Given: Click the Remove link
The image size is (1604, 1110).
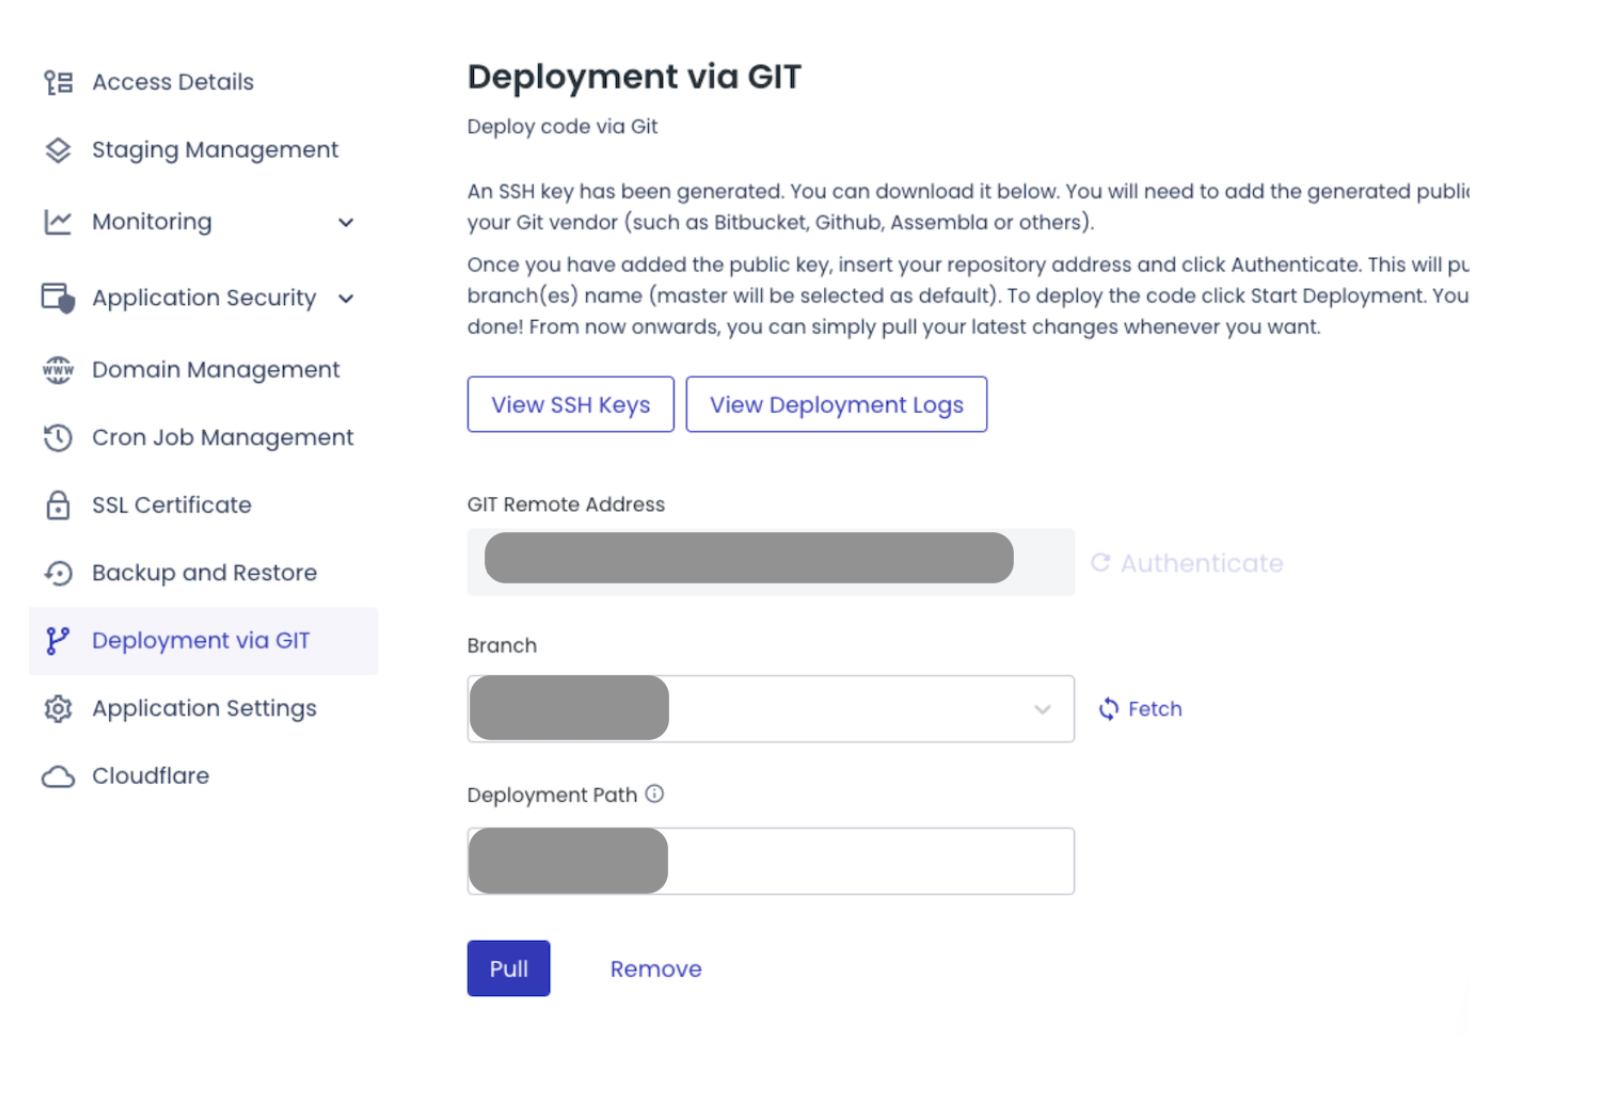Looking at the screenshot, I should coord(656,969).
